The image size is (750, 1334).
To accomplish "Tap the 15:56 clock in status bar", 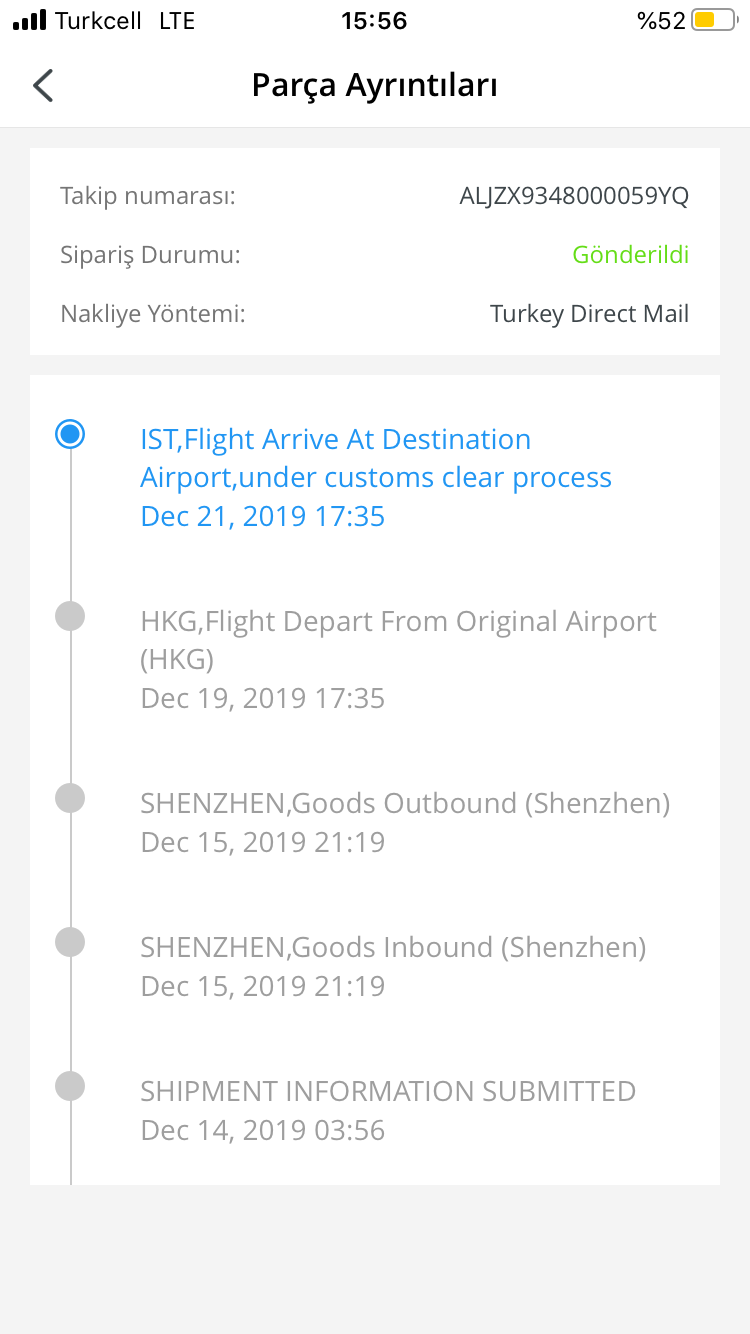I will click(374, 21).
